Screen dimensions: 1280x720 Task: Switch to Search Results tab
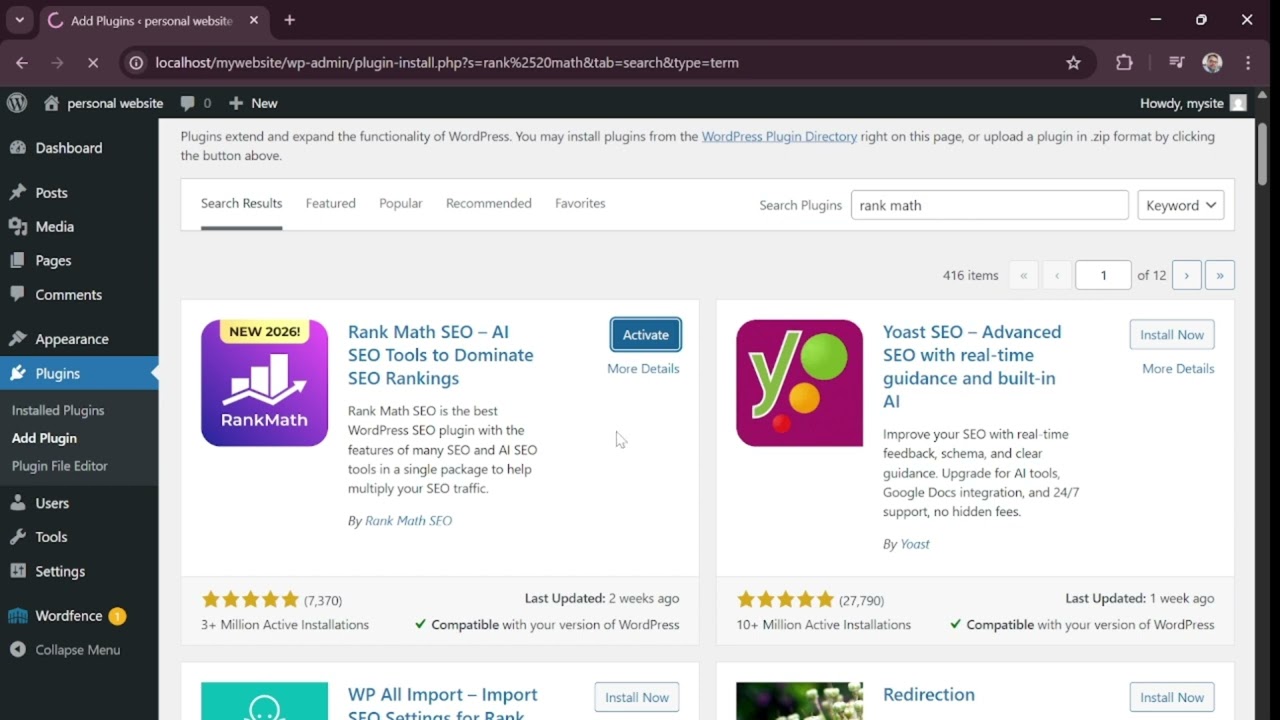[x=241, y=204]
